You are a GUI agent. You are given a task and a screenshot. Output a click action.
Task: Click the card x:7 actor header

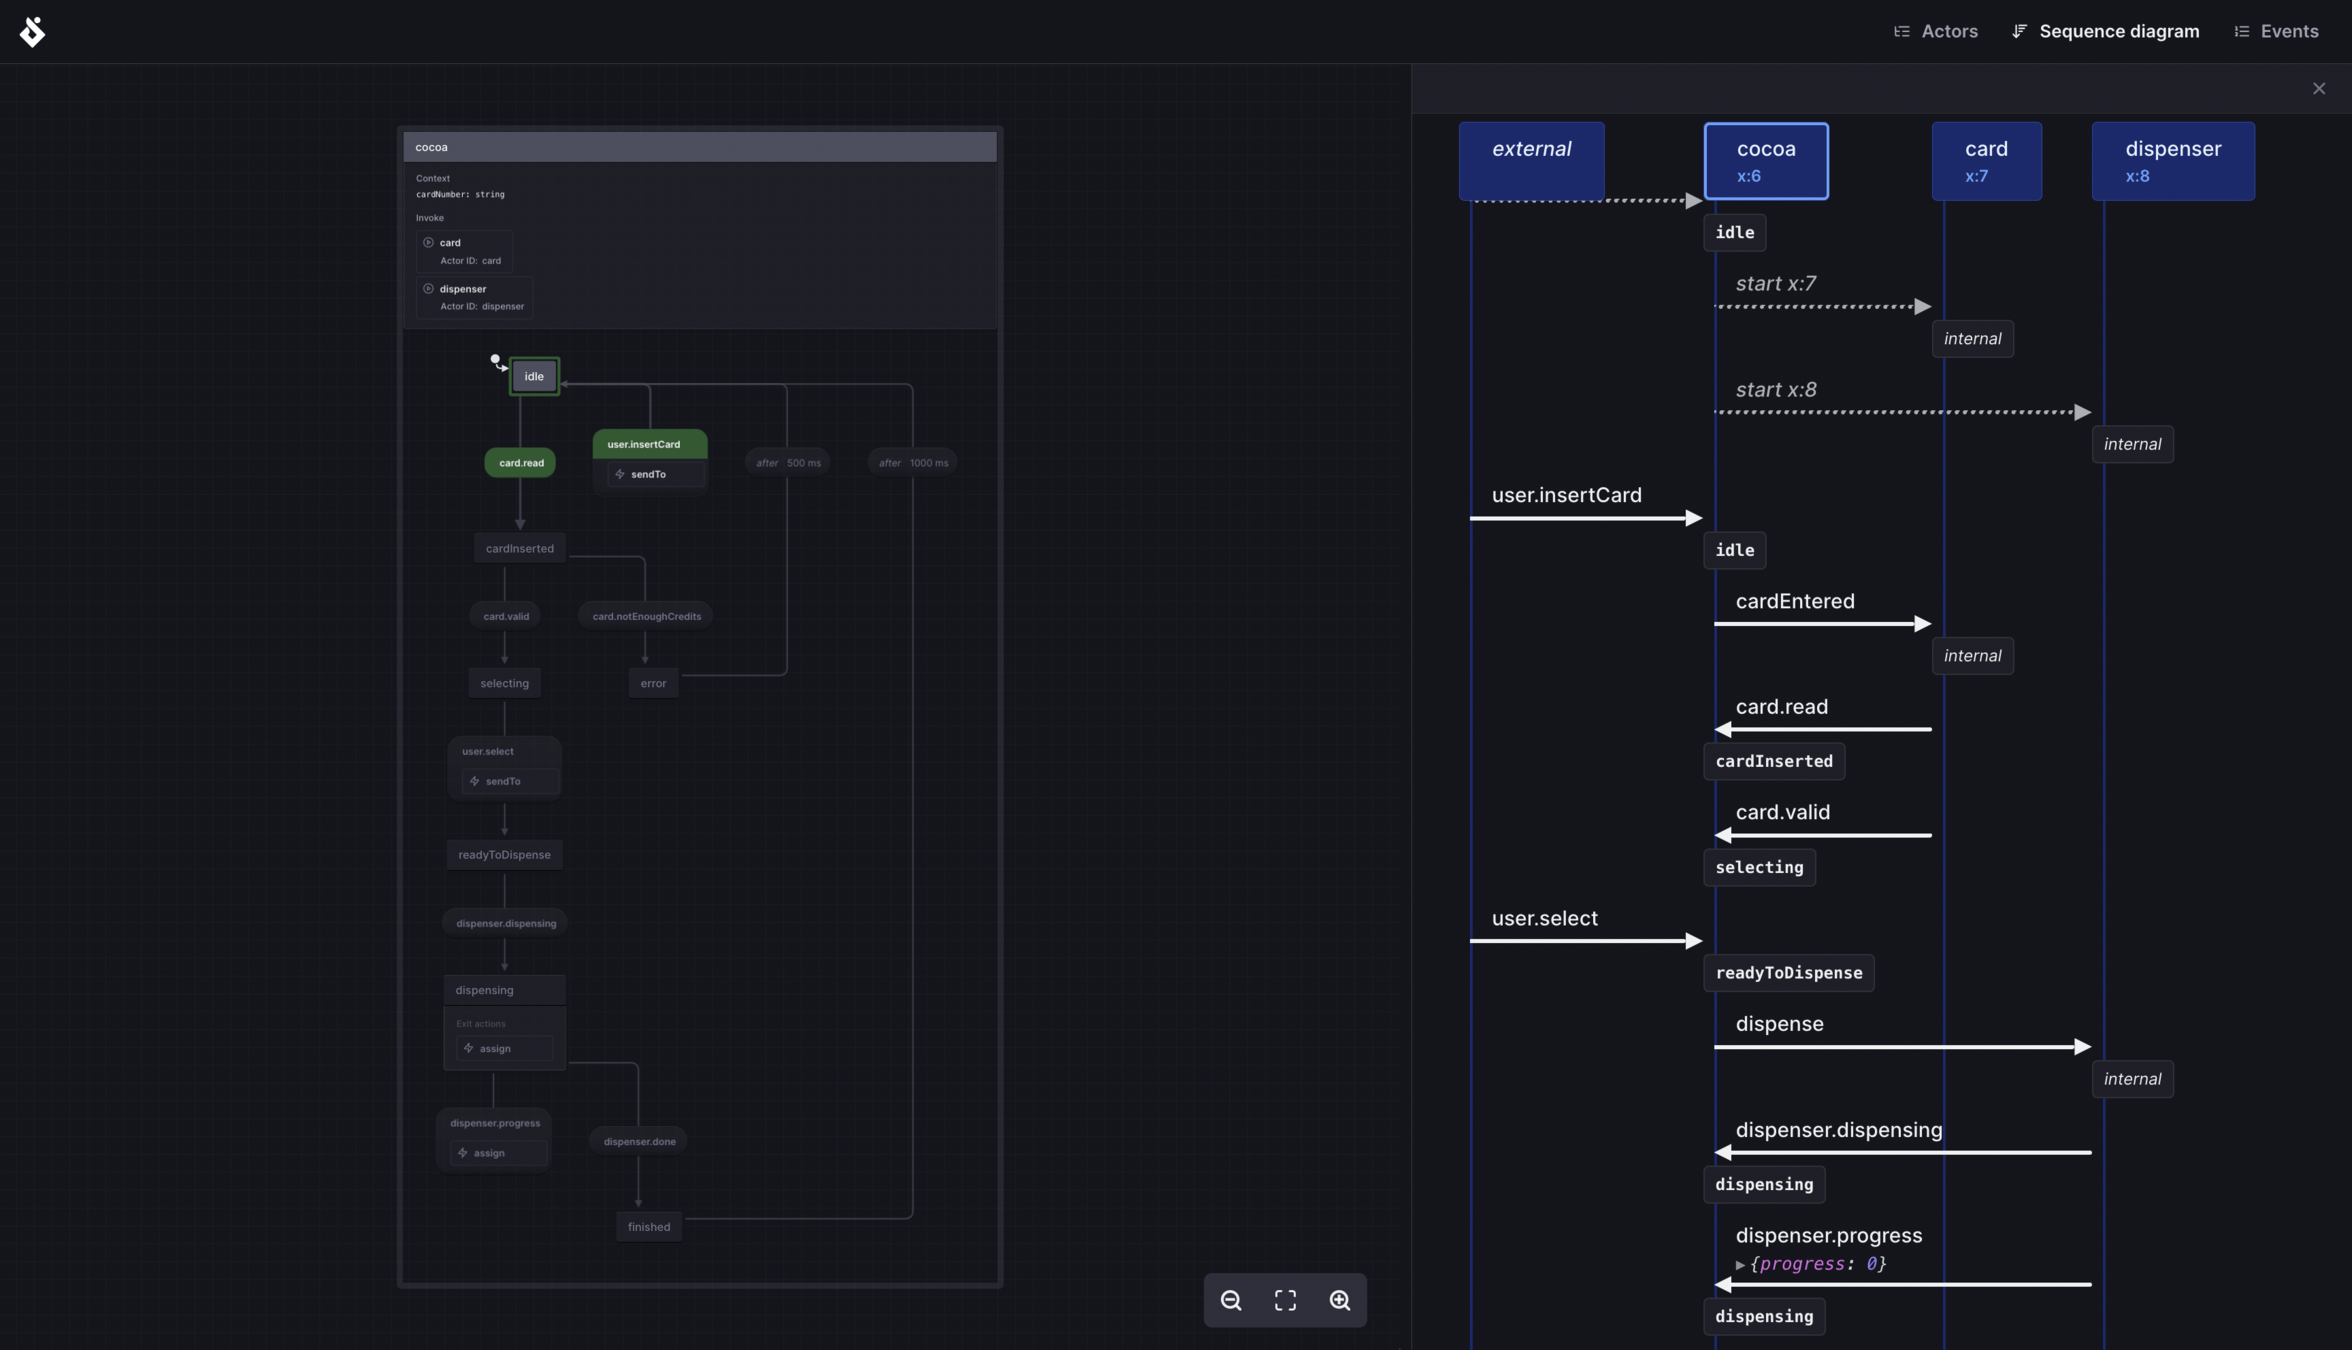pos(1986,161)
